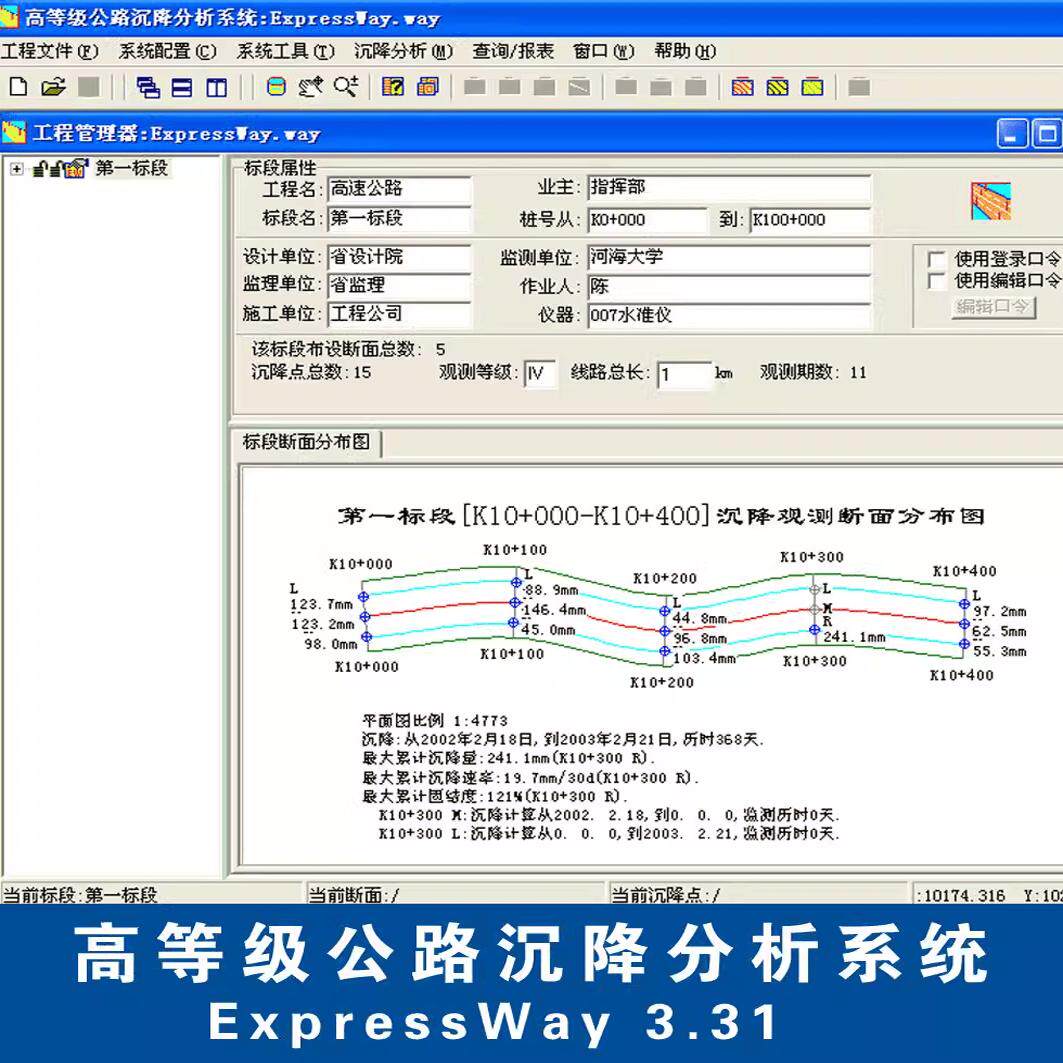Select the 标段断面分布图 tab
1063x1063 pixels.
[x=306, y=443]
